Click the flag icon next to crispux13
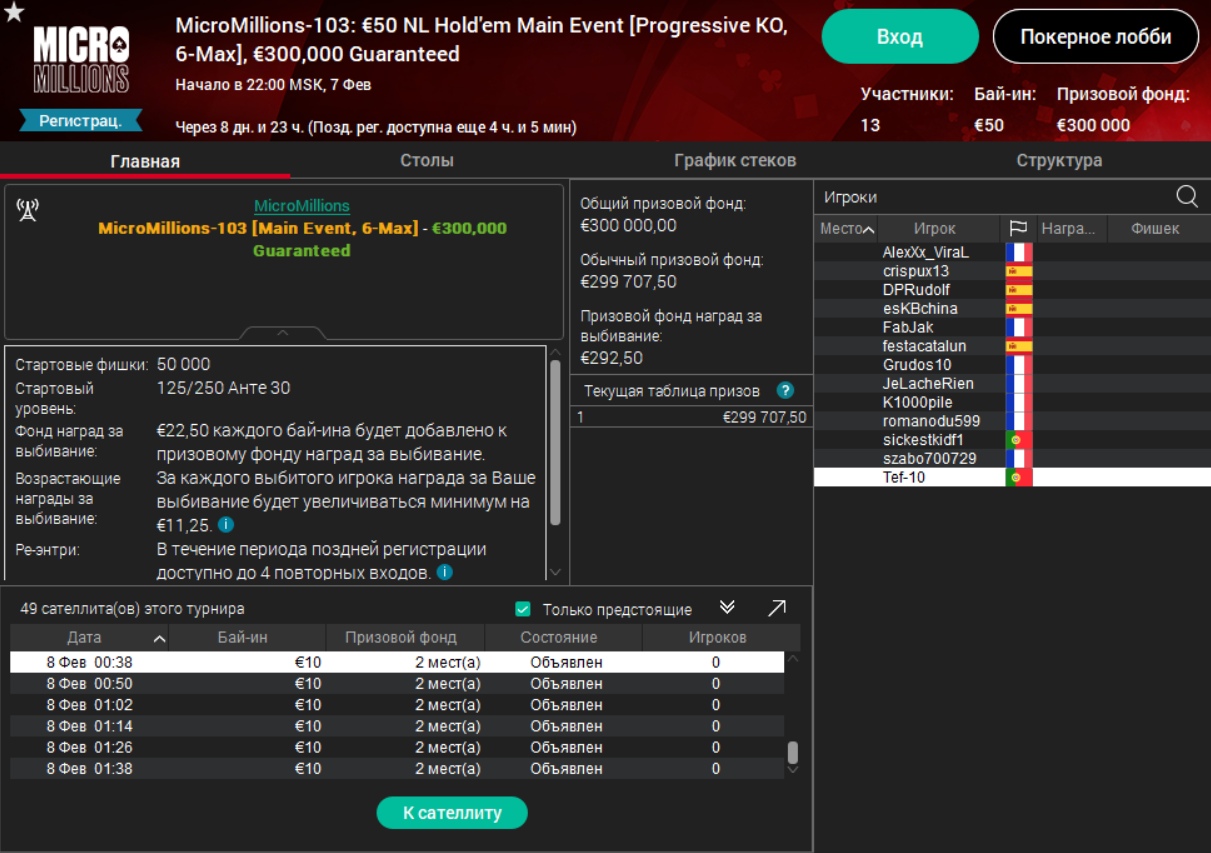 [x=1018, y=271]
